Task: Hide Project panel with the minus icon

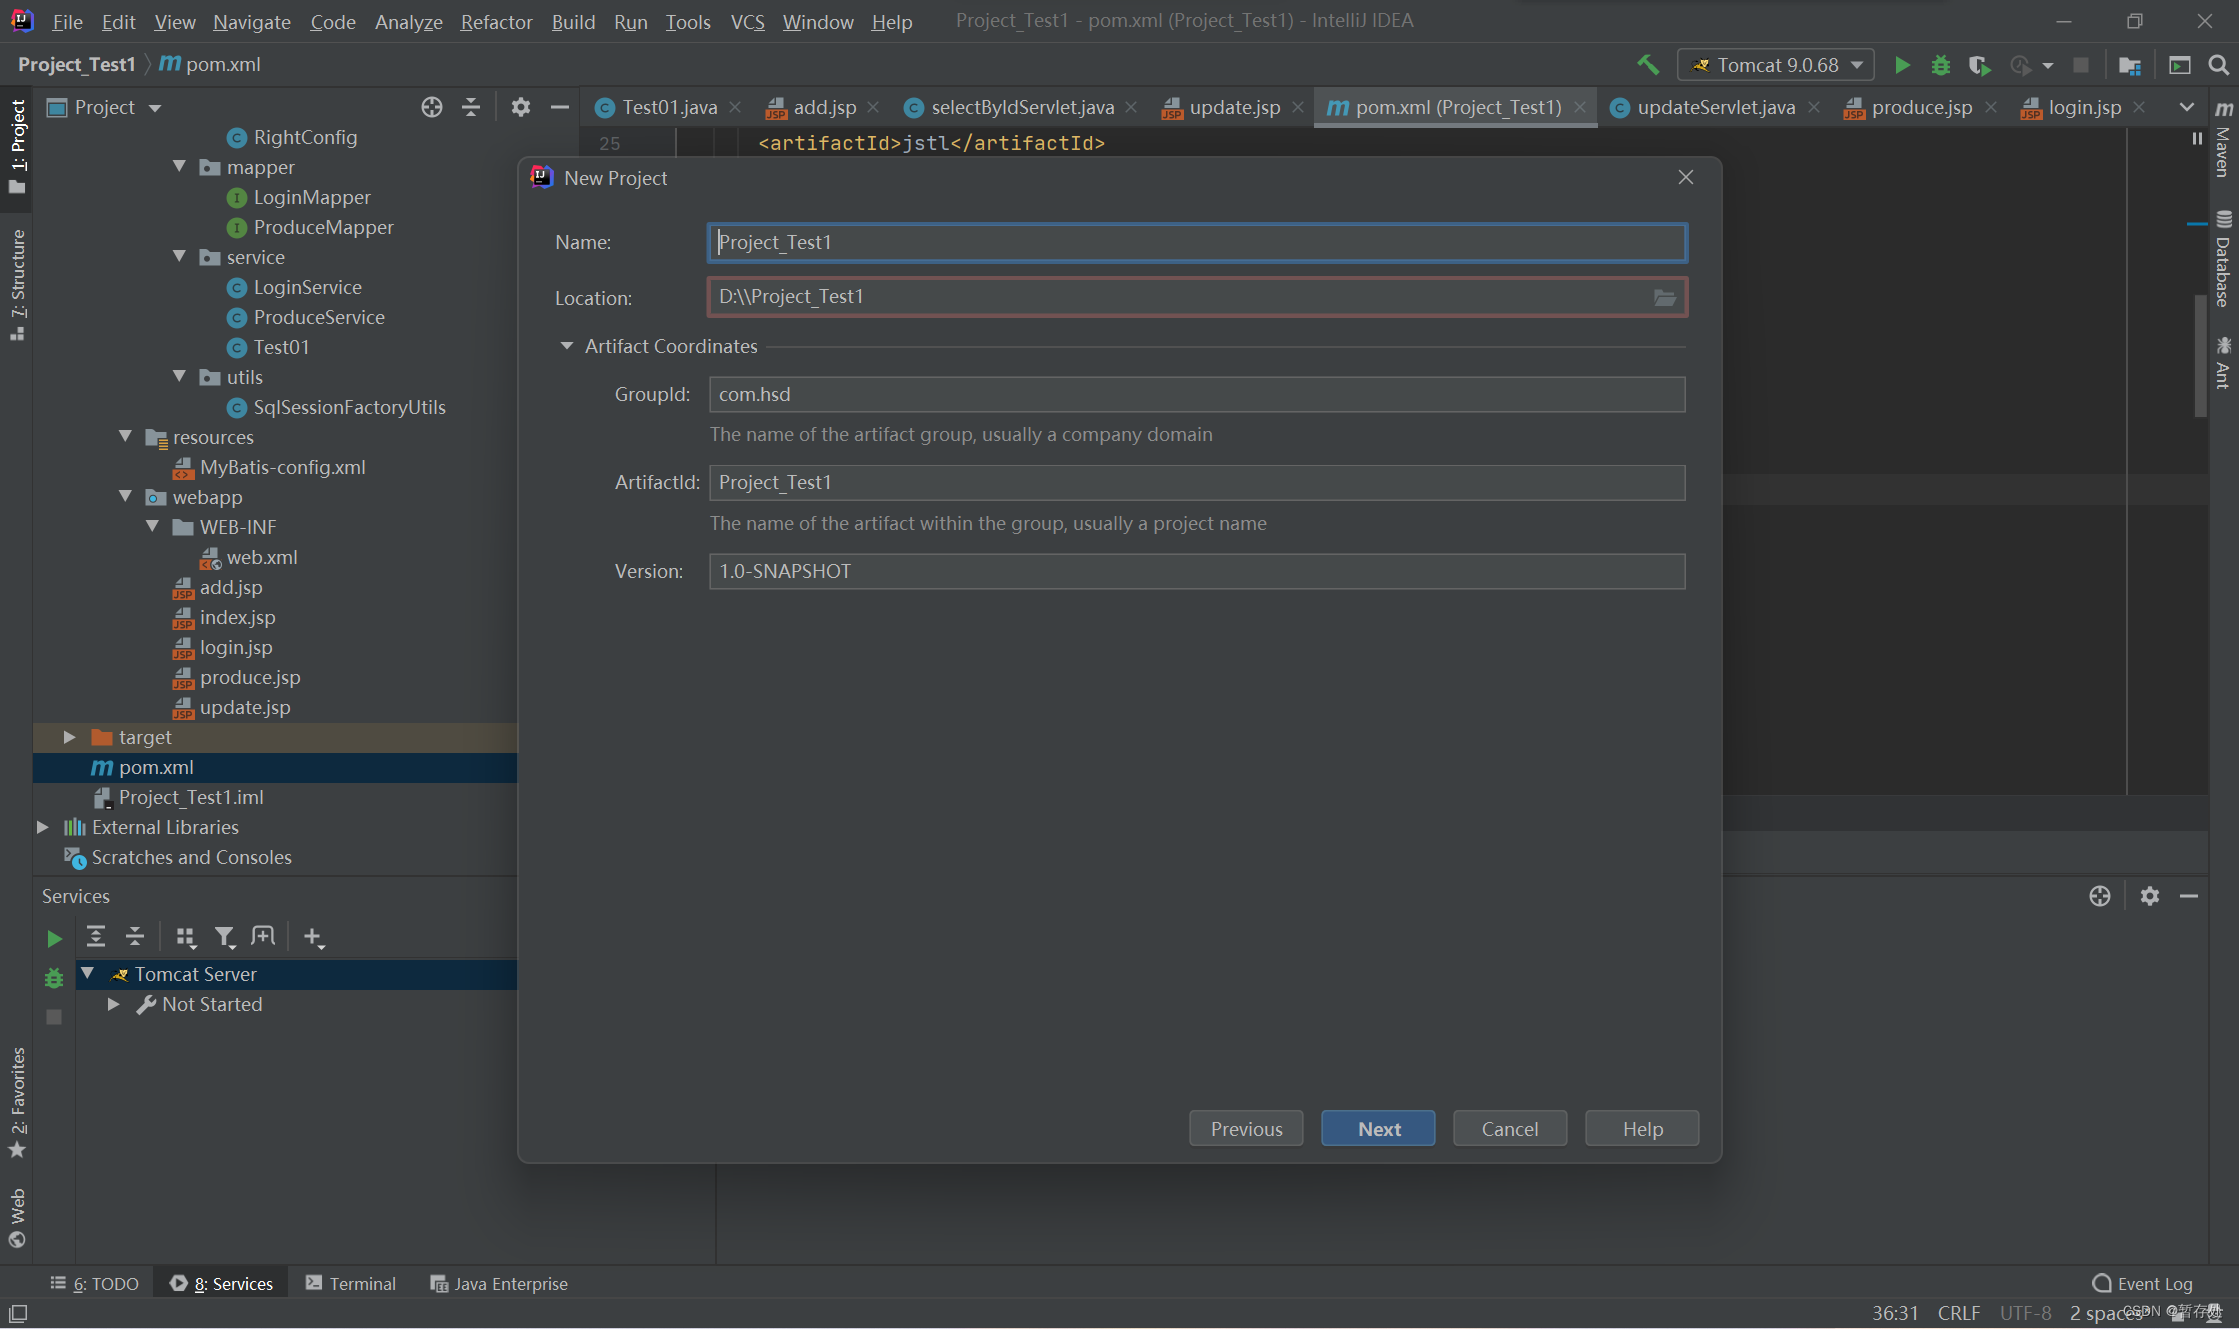Action: (x=560, y=107)
